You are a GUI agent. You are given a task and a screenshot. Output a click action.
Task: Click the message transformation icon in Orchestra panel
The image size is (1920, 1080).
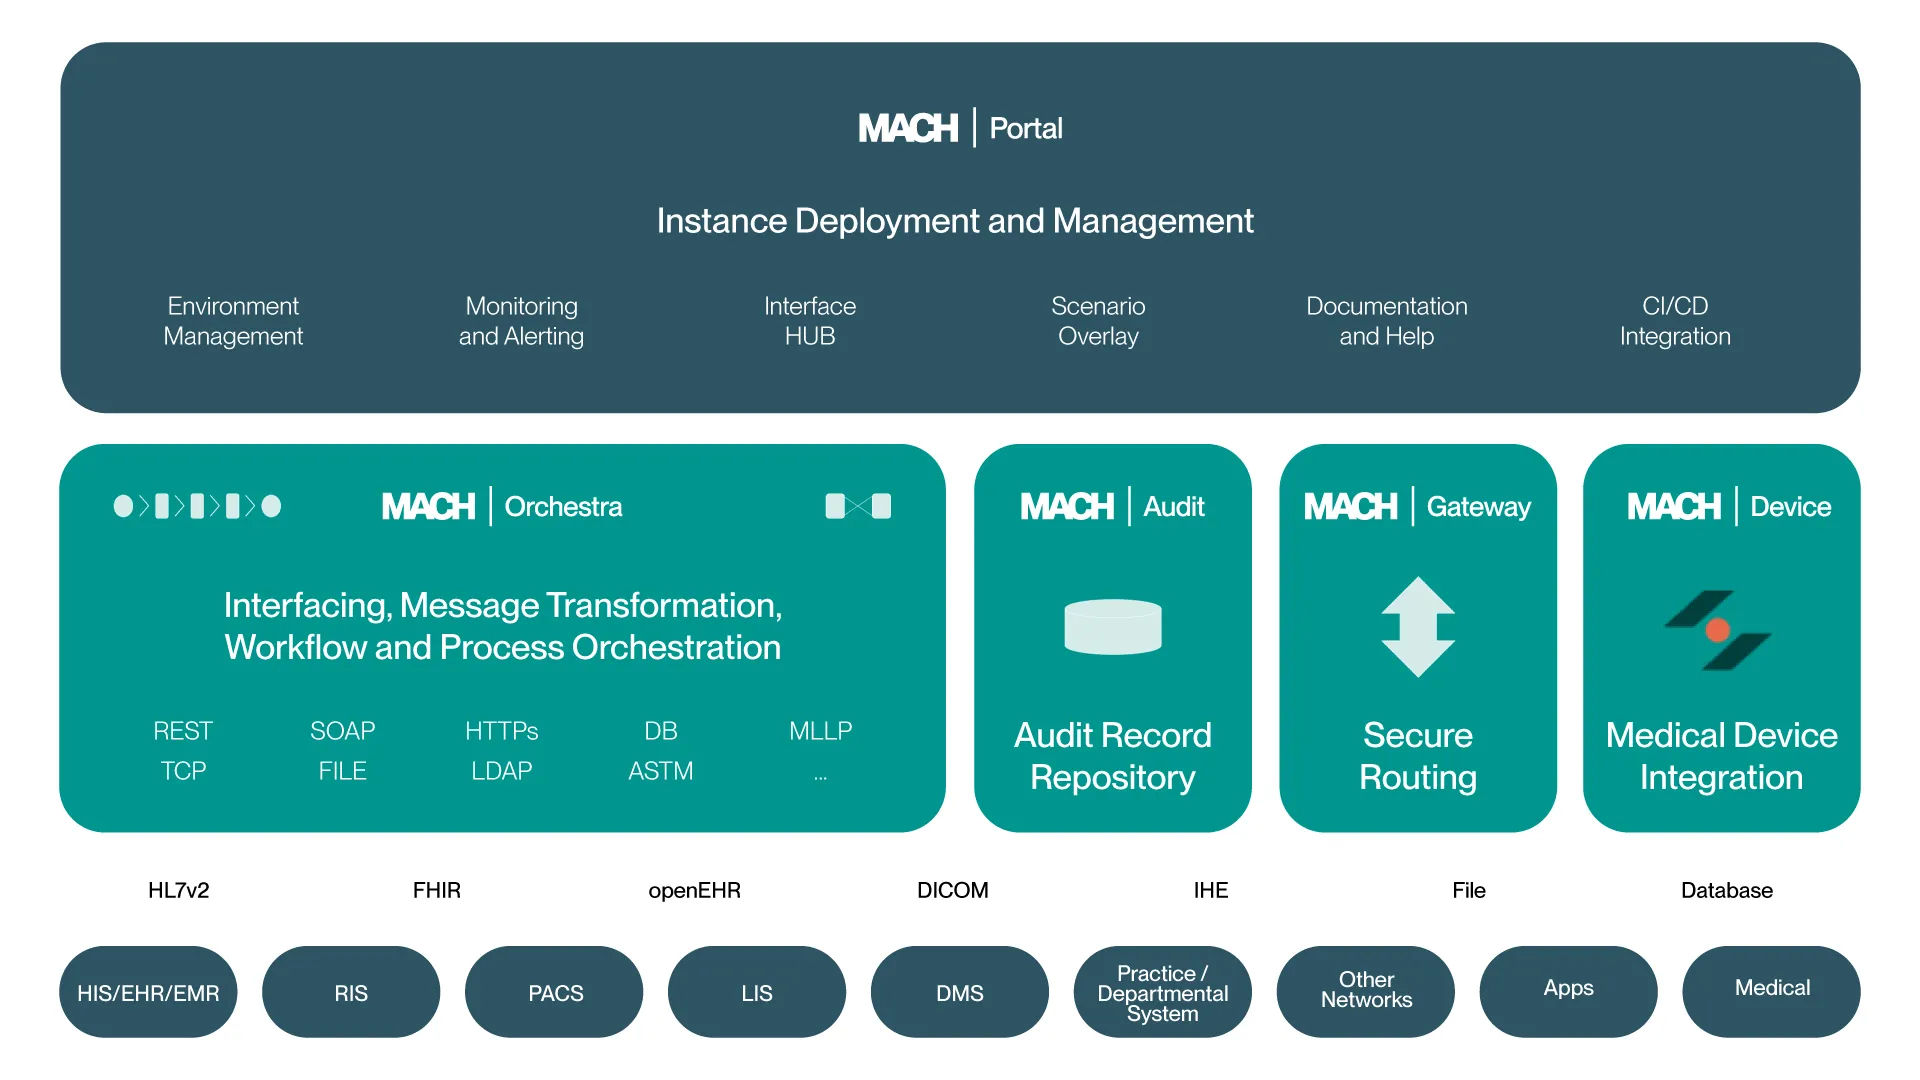tap(858, 507)
